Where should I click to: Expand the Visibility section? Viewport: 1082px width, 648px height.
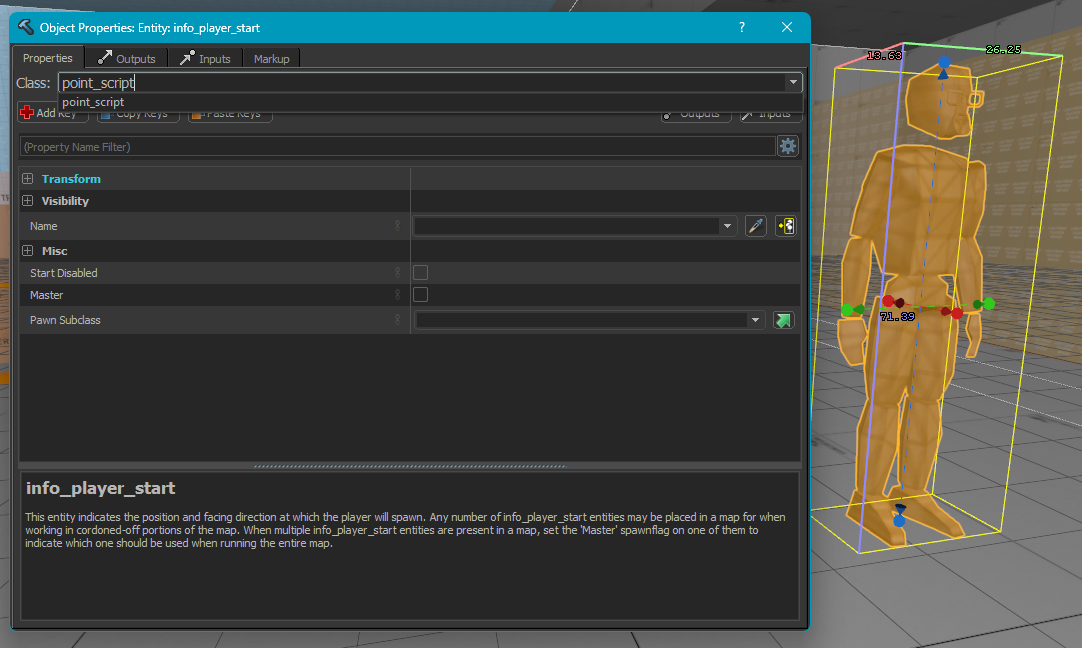coord(27,201)
